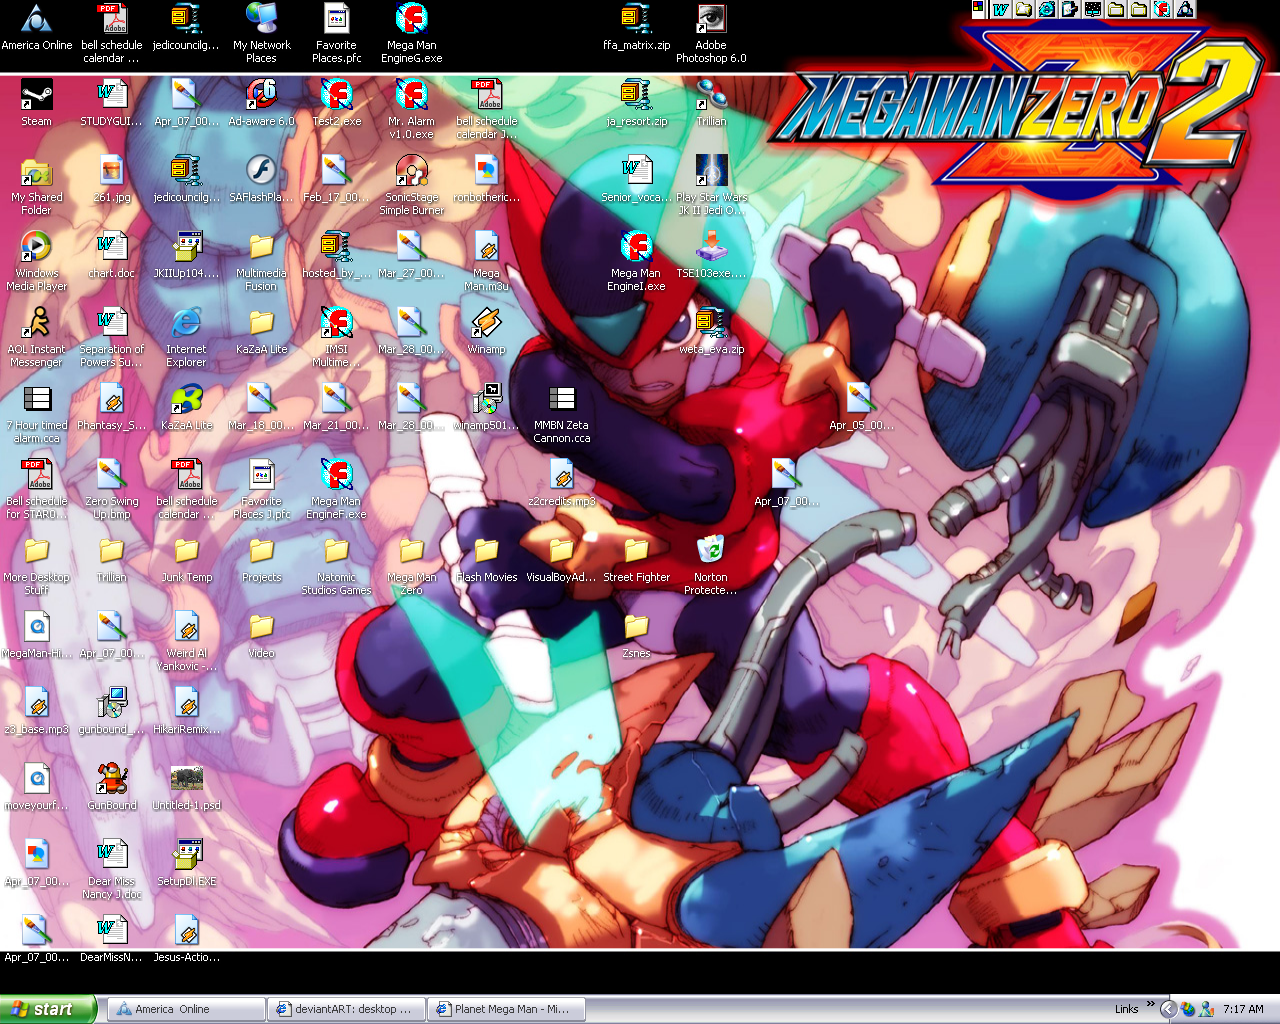This screenshot has height=1024, width=1280.
Task: Click the Links toolbar label
Action: (1126, 1009)
